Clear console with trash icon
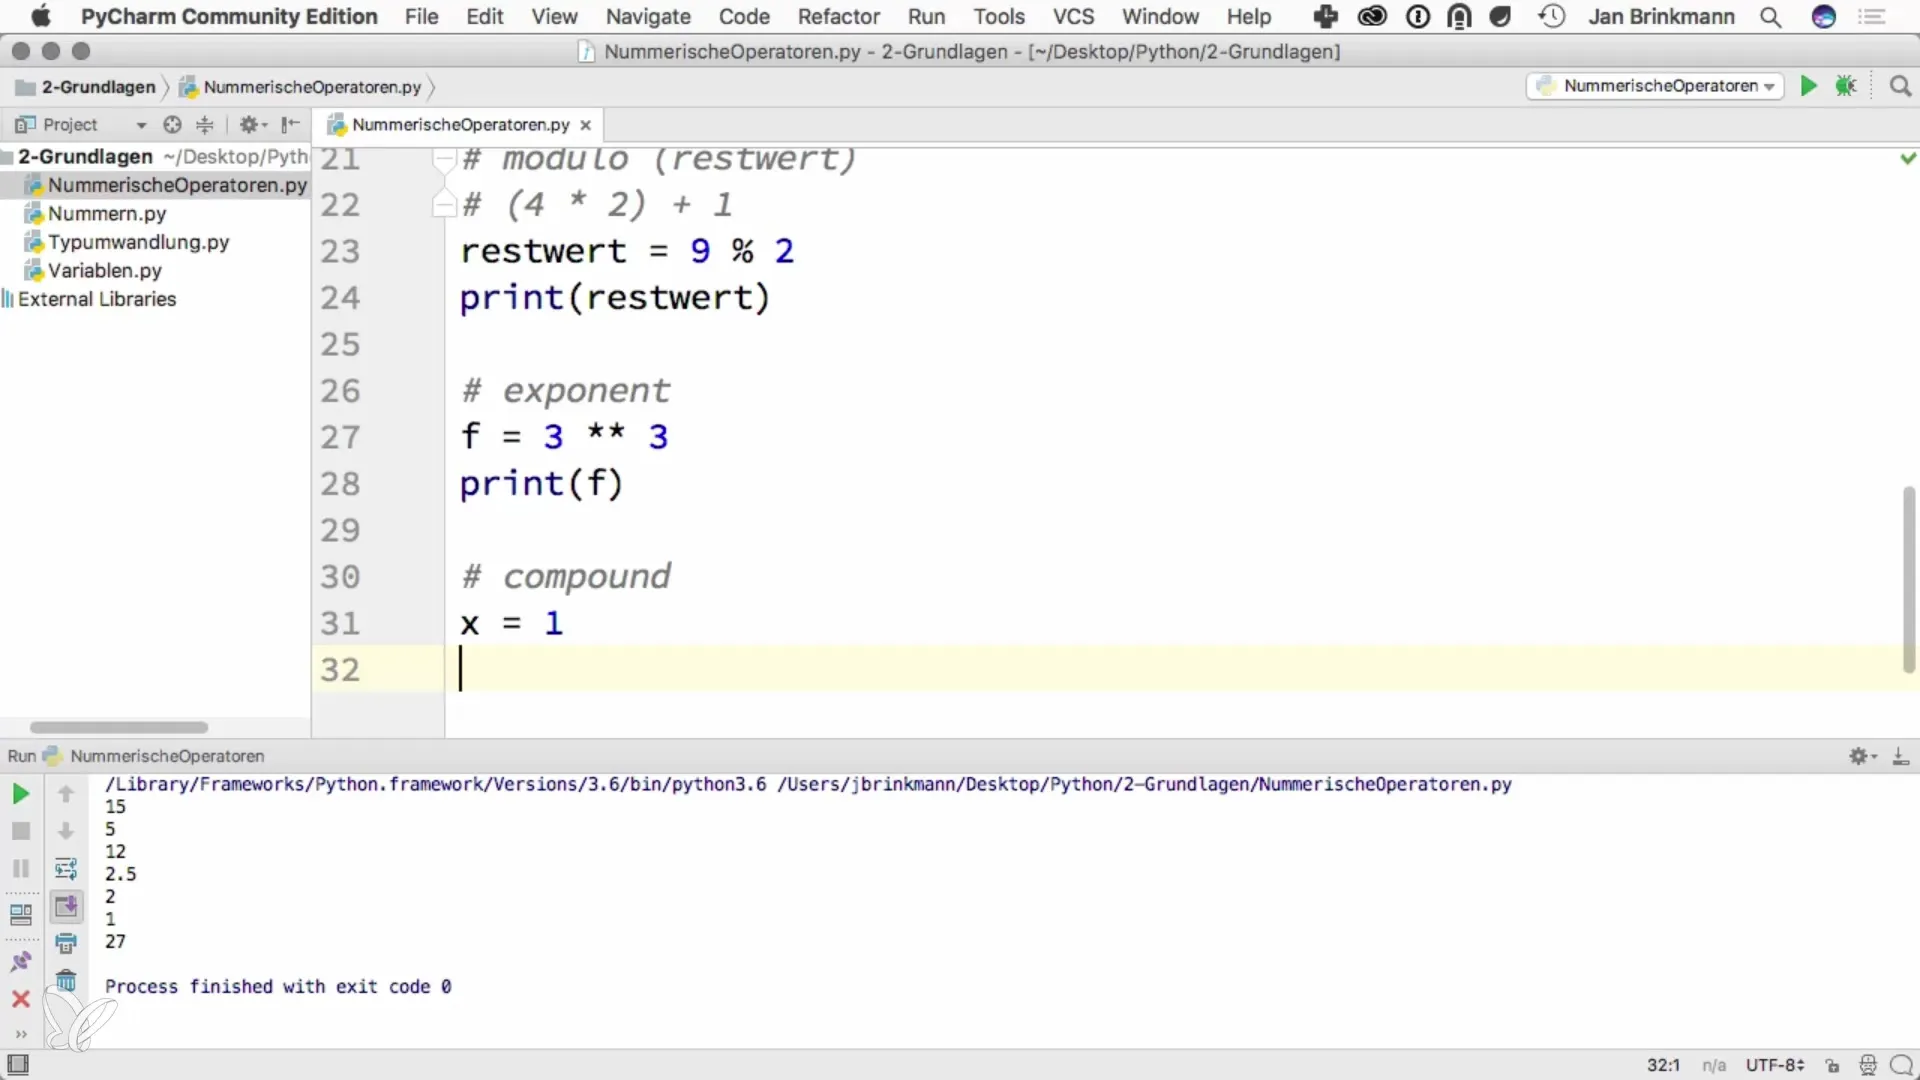Image resolution: width=1920 pixels, height=1080 pixels. coord(66,981)
